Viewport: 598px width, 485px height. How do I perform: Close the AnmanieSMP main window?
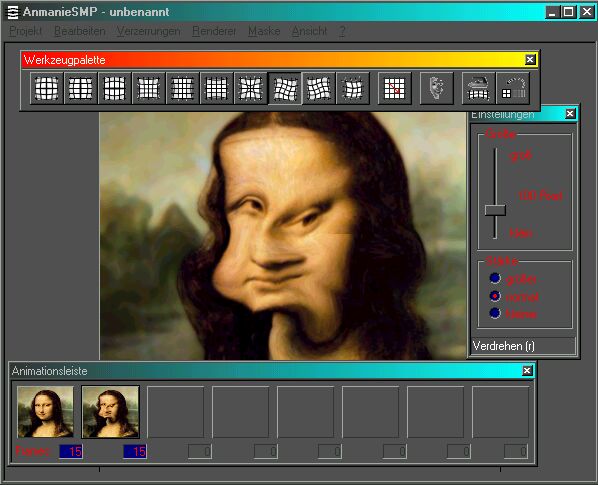[x=587, y=12]
